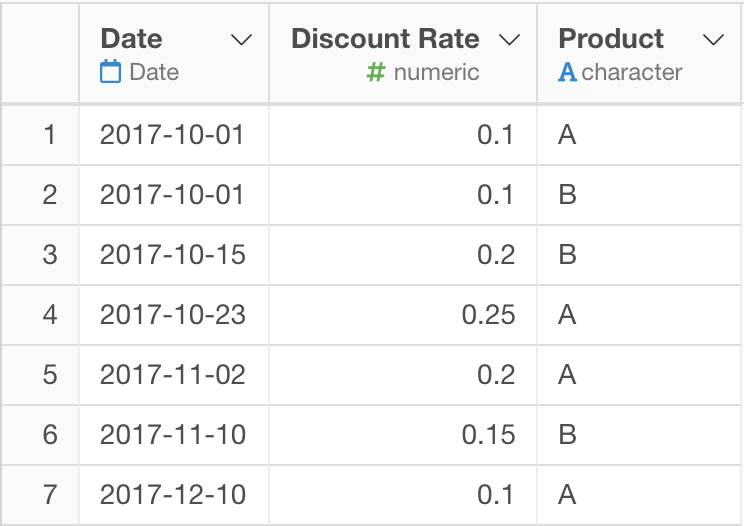Click the 0.25 discount rate cell
Viewport: 744px width, 526px height.
pyautogui.click(x=488, y=315)
